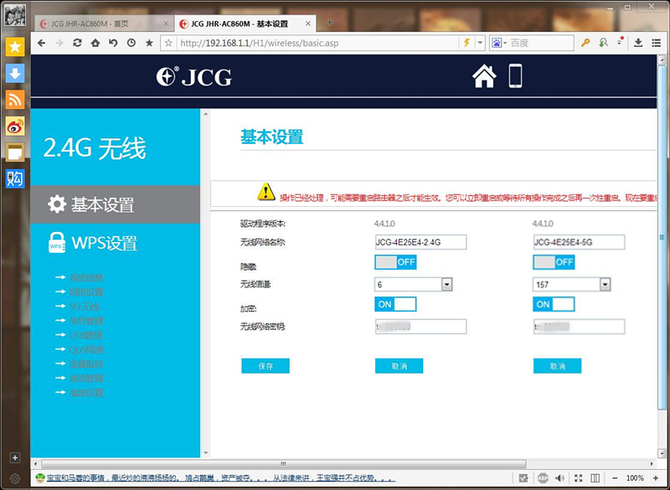The height and width of the screenshot is (490, 670).
Task: Open the Baidu search engine selector dropdown
Action: [x=499, y=43]
